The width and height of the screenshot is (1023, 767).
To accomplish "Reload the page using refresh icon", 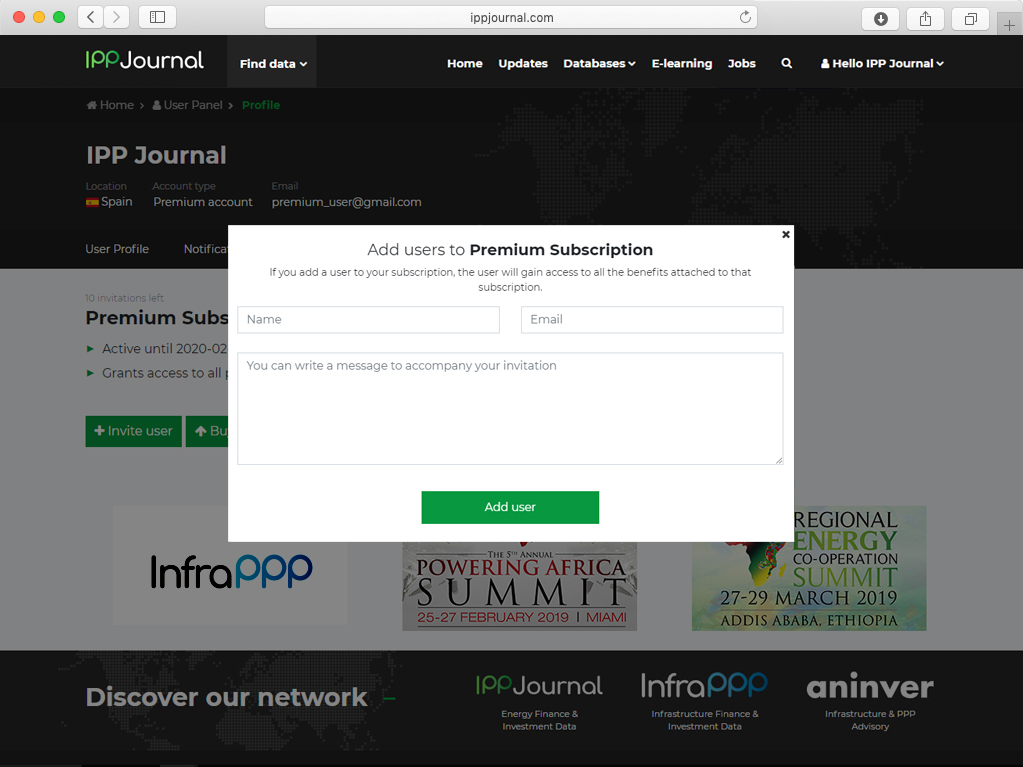I will click(x=745, y=17).
